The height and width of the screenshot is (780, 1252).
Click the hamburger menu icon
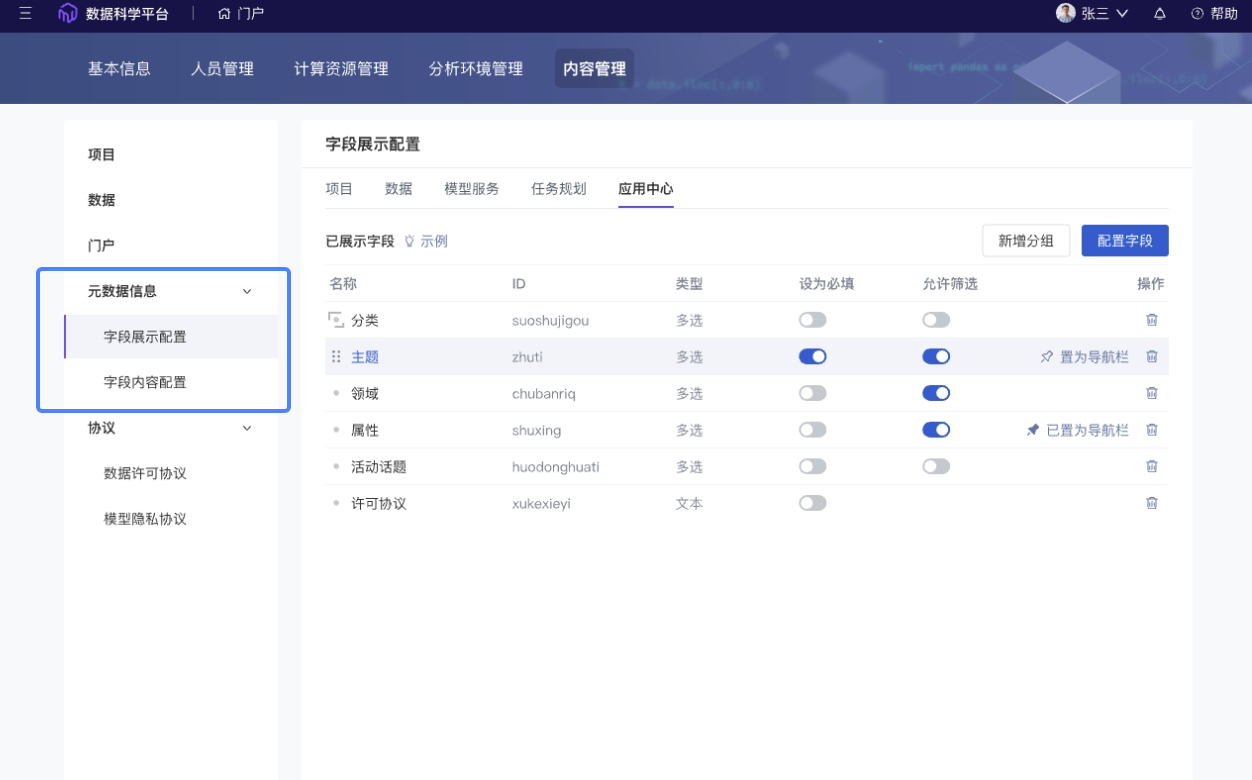pyautogui.click(x=26, y=14)
